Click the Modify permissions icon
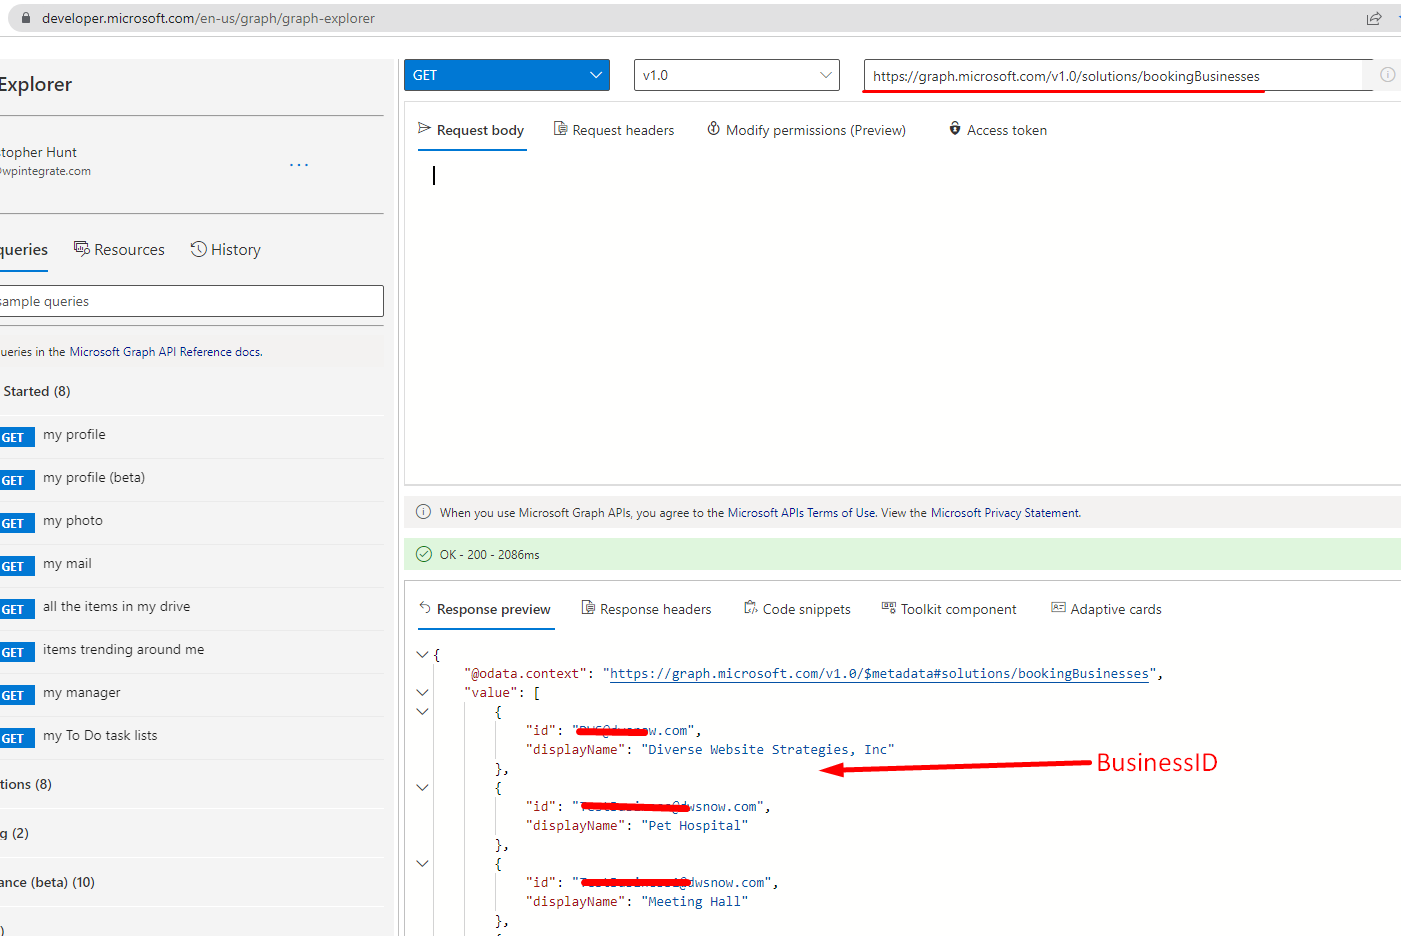 point(714,129)
